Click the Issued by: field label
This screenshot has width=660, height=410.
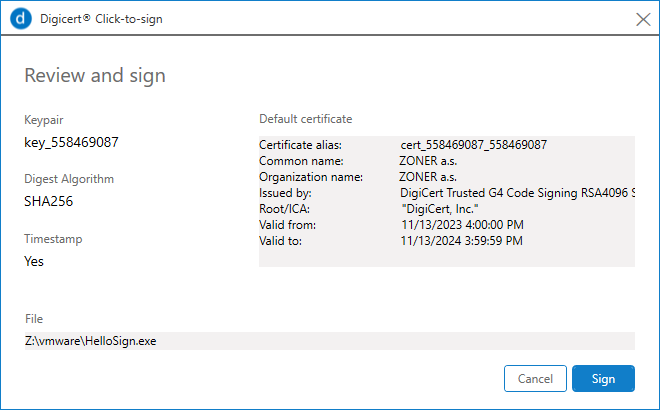click(285, 193)
